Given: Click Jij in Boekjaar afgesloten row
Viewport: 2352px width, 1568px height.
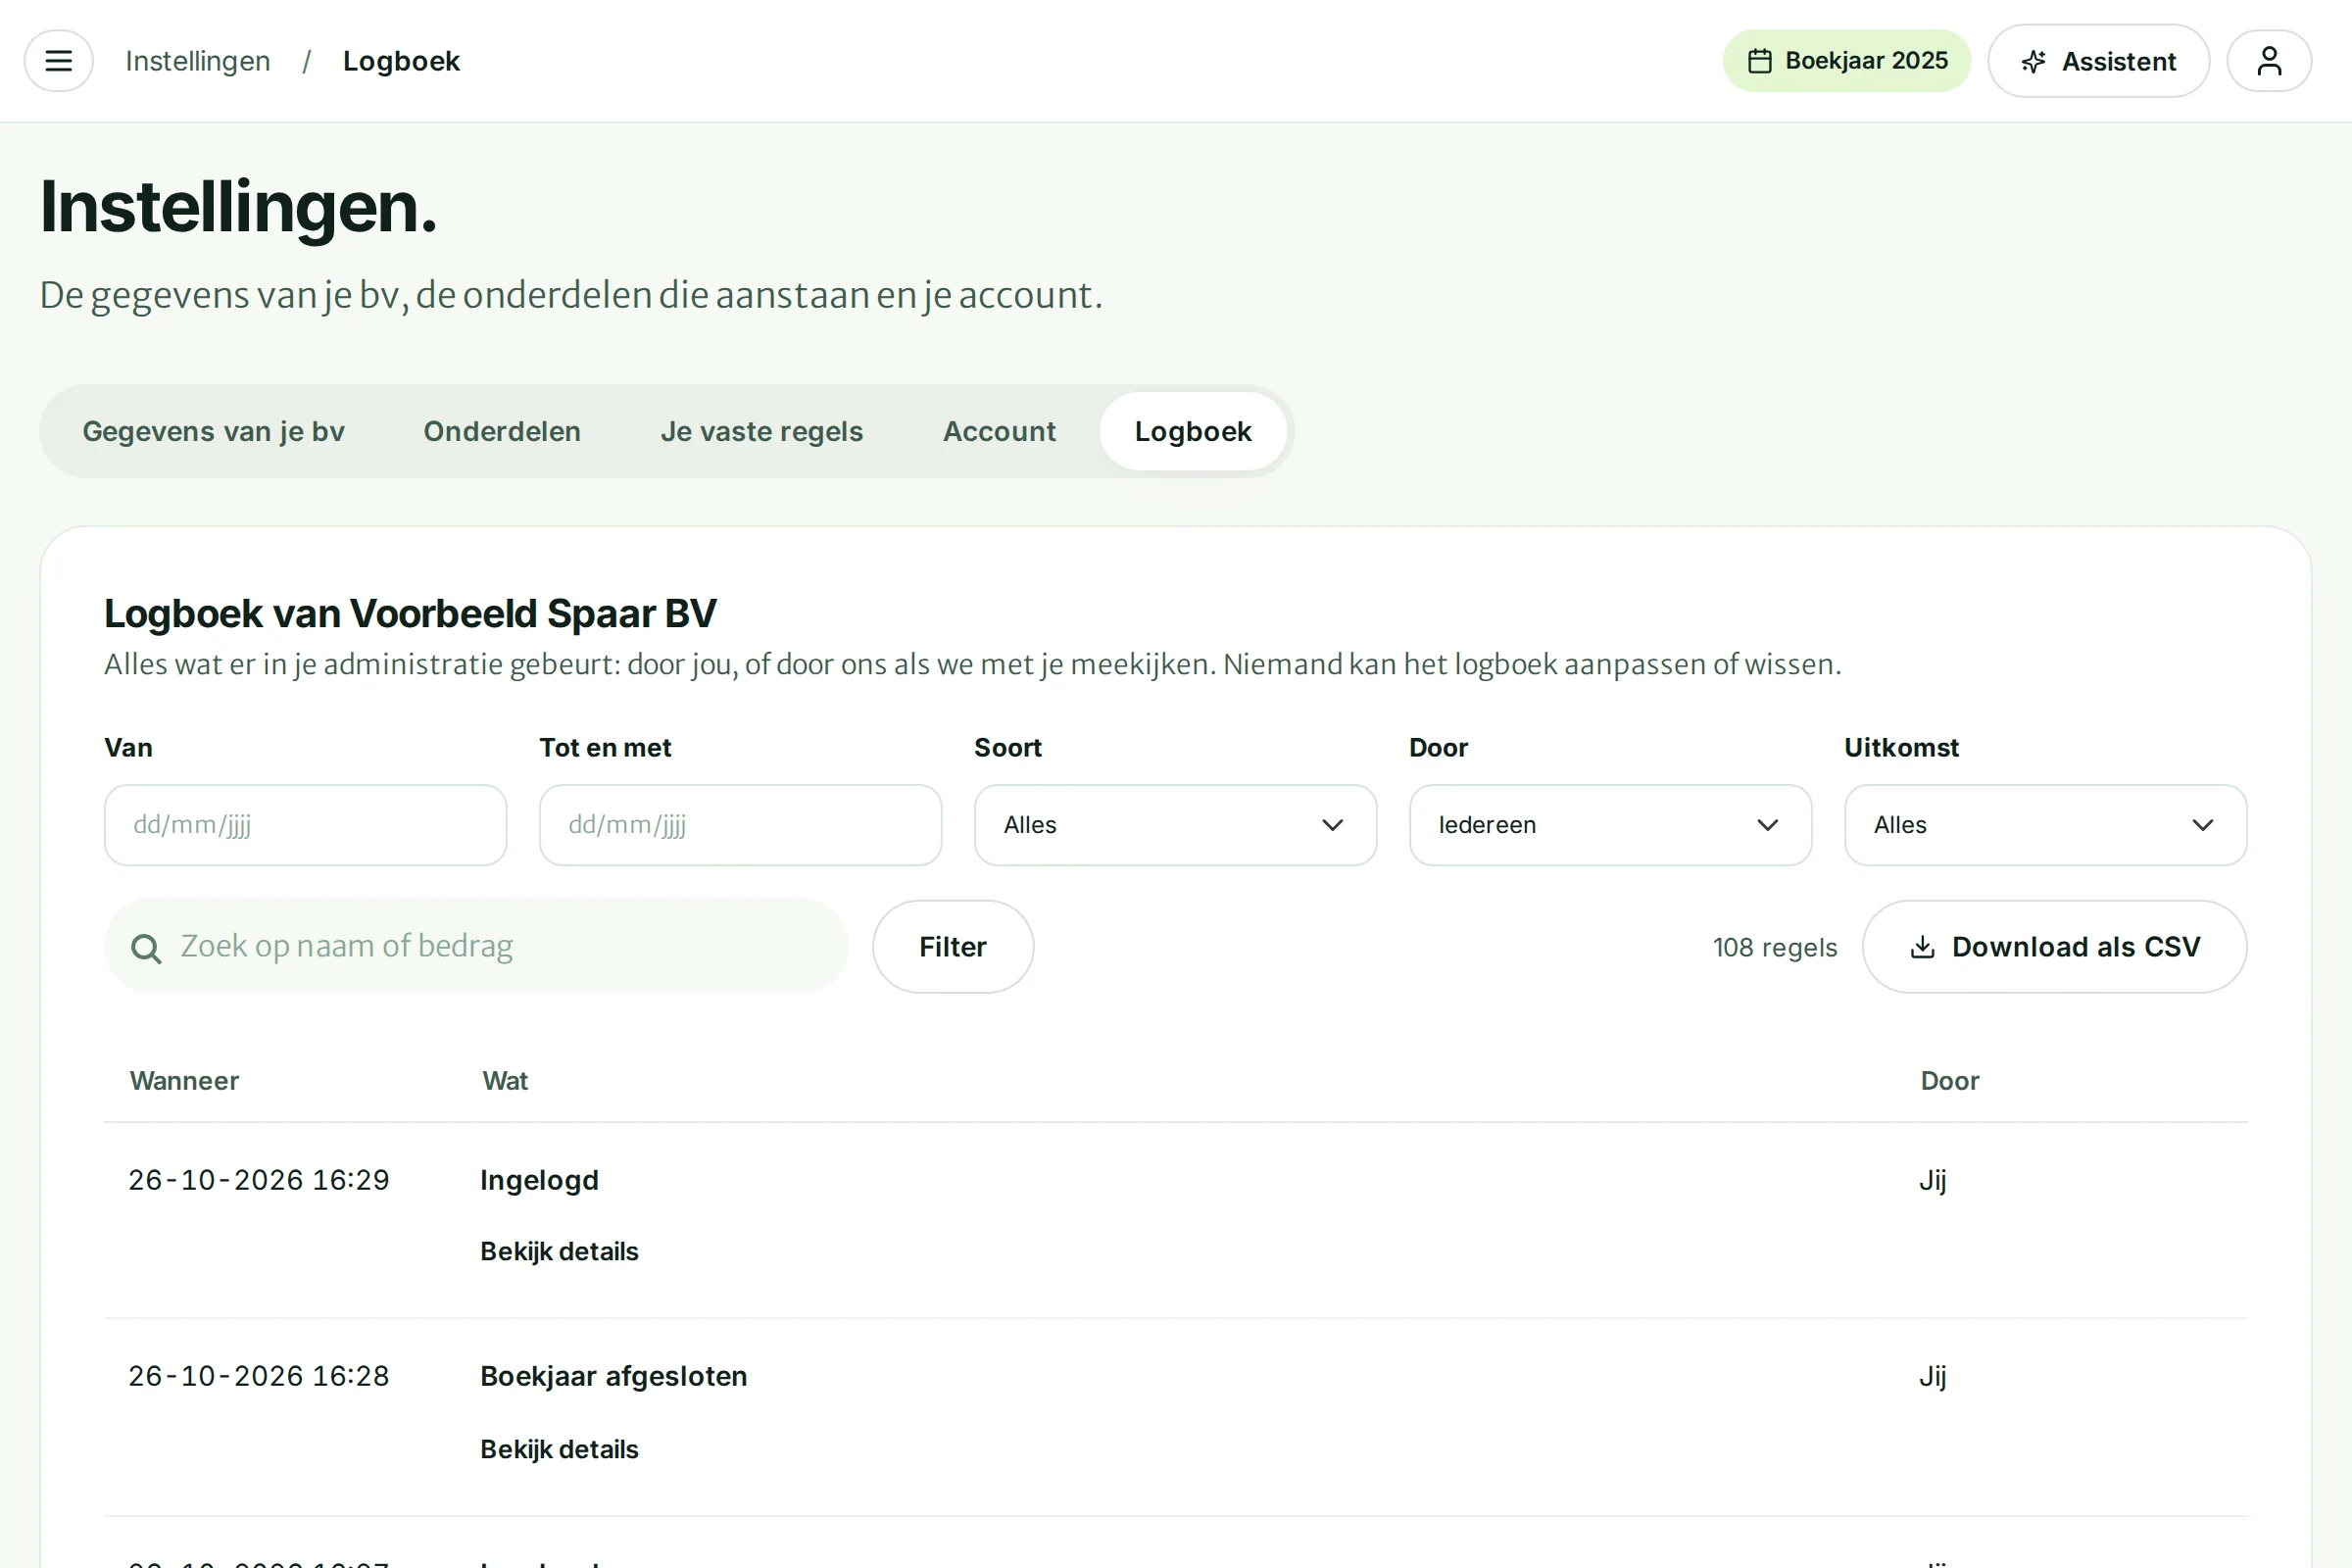Looking at the screenshot, I should pos(1932,1376).
